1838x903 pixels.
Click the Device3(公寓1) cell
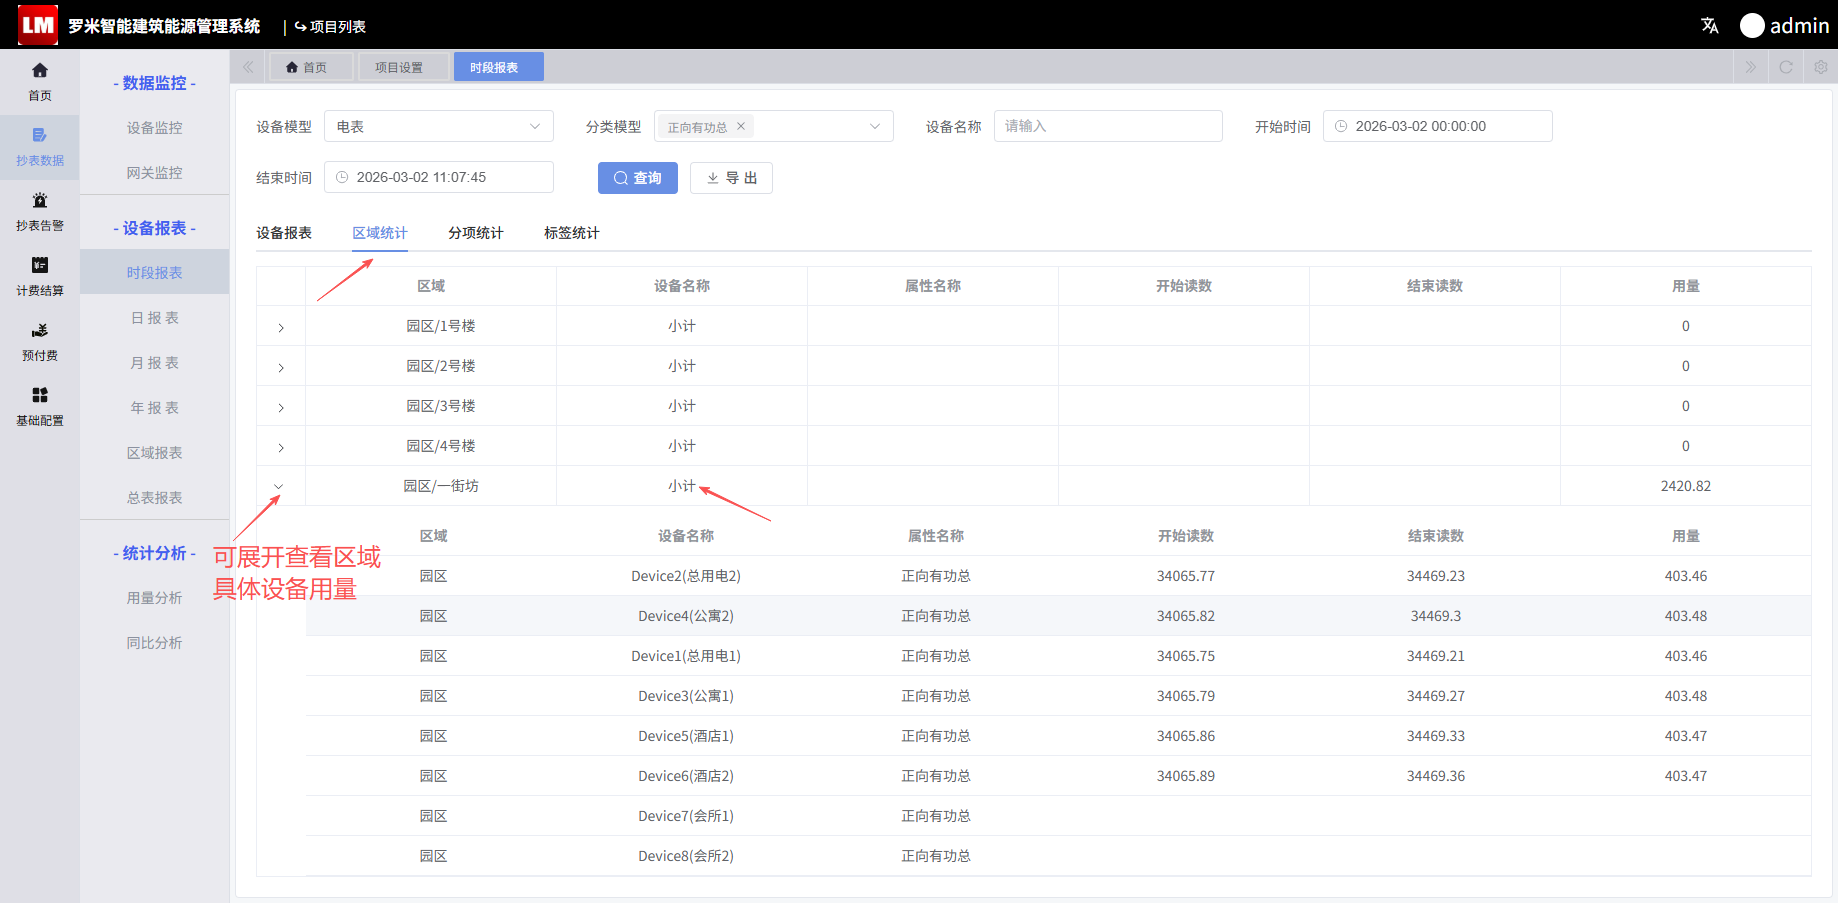pos(686,696)
